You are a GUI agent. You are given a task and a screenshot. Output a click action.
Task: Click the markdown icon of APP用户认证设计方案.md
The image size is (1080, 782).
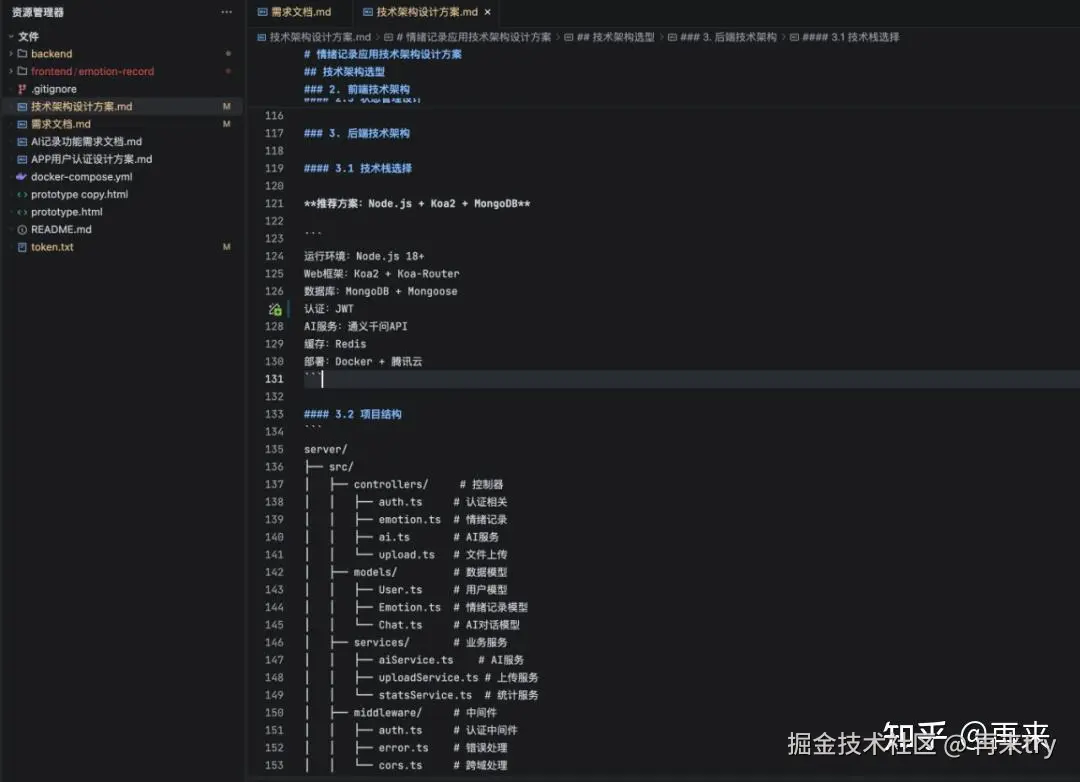[22, 159]
